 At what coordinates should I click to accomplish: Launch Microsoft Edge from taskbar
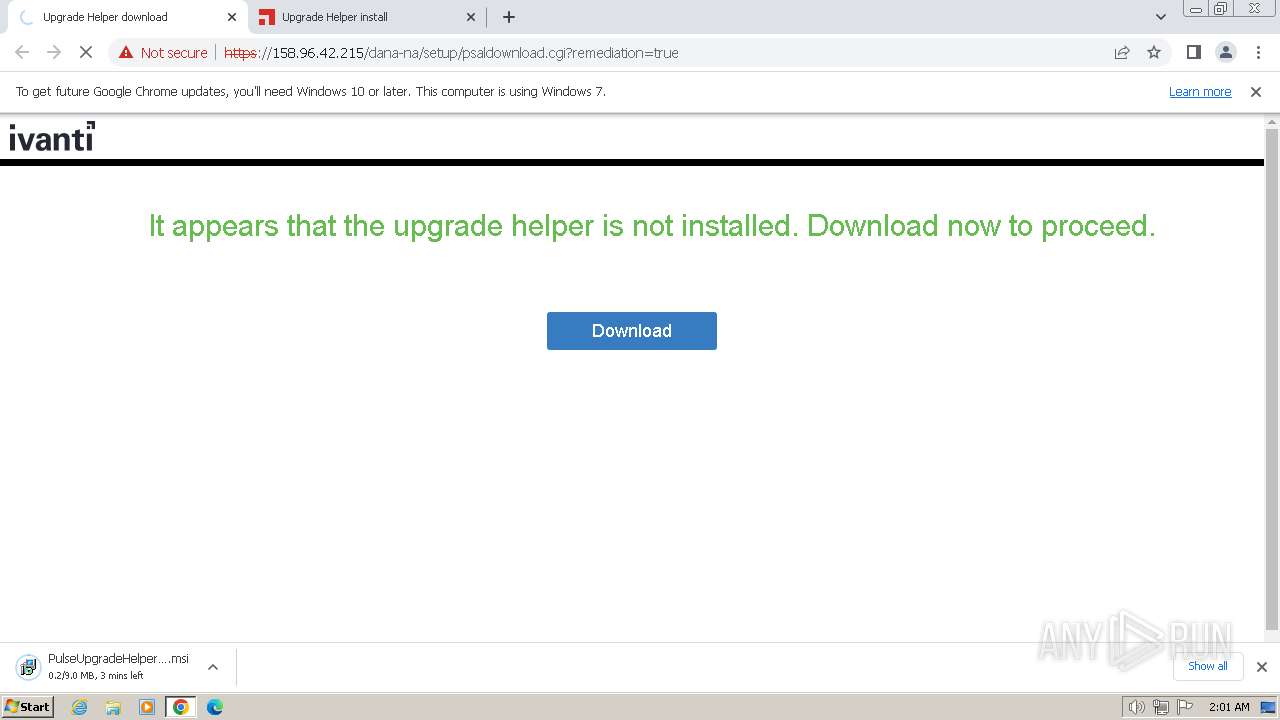coord(215,707)
